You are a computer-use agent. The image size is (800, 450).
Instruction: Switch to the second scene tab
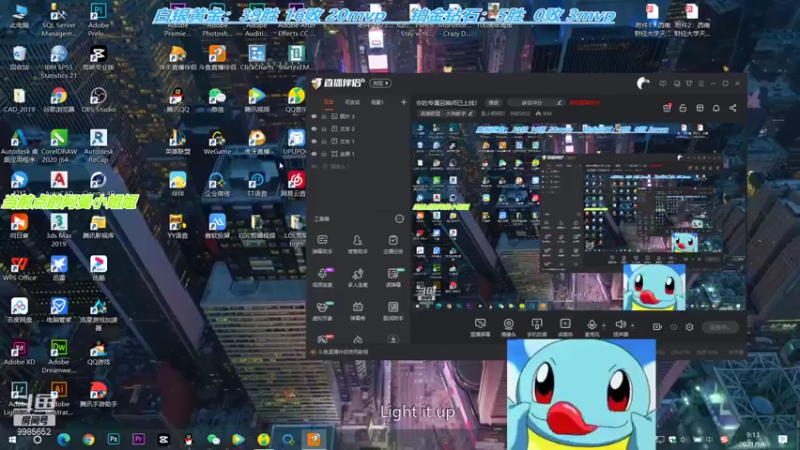click(x=352, y=103)
